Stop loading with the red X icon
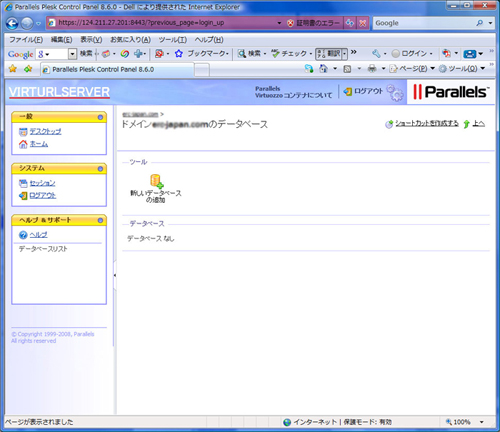The image size is (500, 432). 363,23
